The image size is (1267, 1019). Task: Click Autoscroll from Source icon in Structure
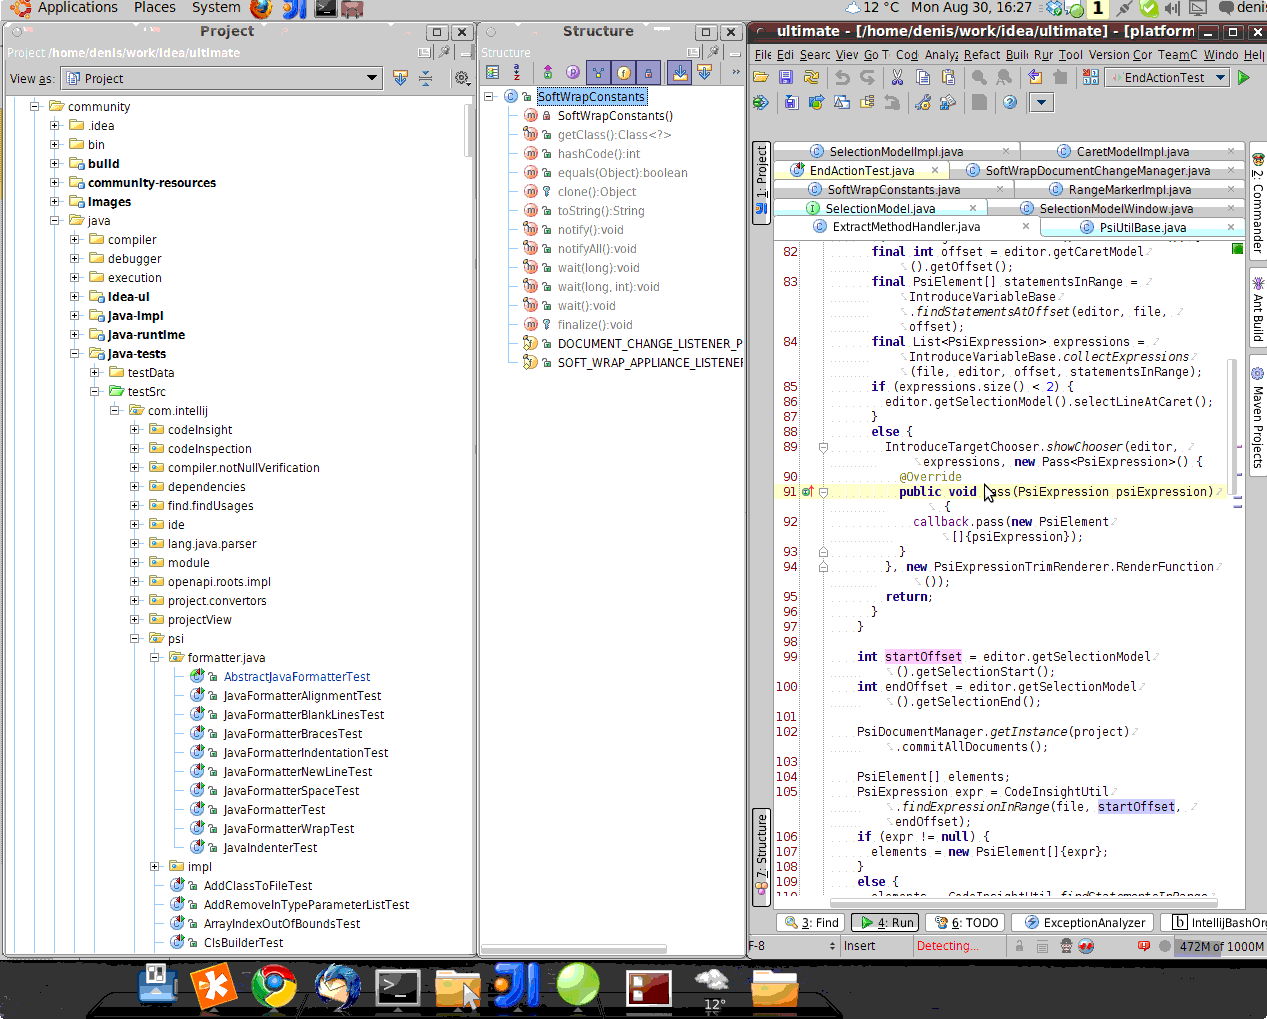704,72
